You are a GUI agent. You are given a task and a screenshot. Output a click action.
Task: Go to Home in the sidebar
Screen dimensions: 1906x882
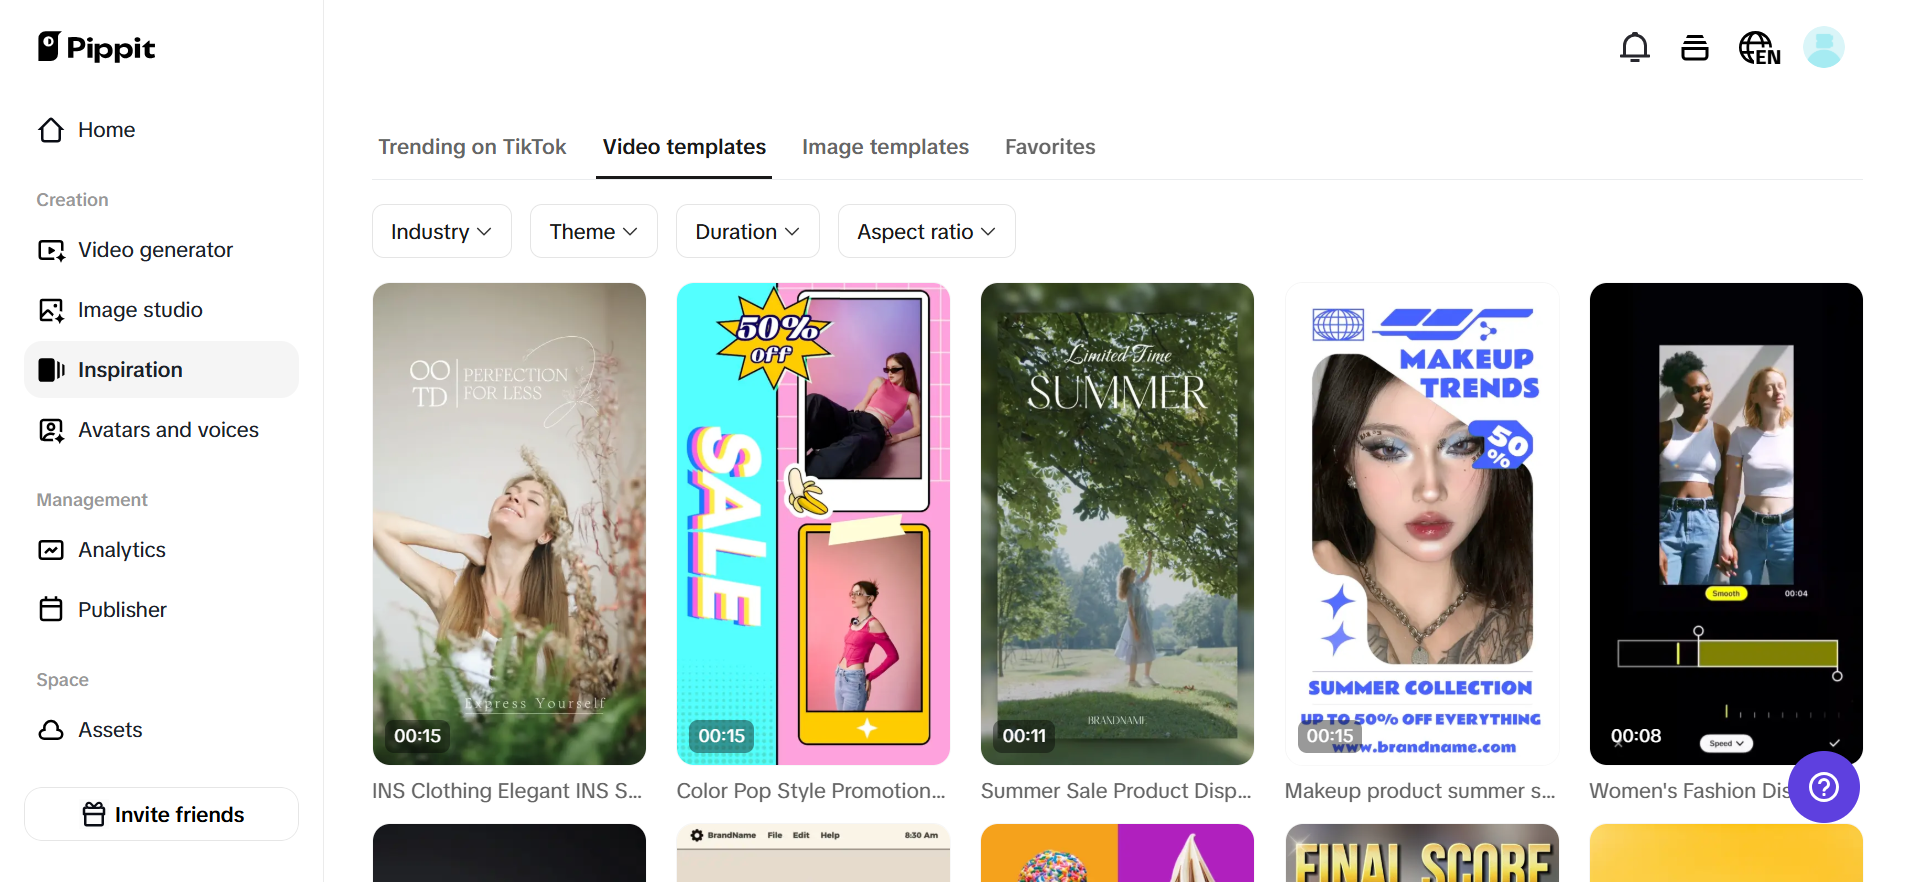[161, 130]
